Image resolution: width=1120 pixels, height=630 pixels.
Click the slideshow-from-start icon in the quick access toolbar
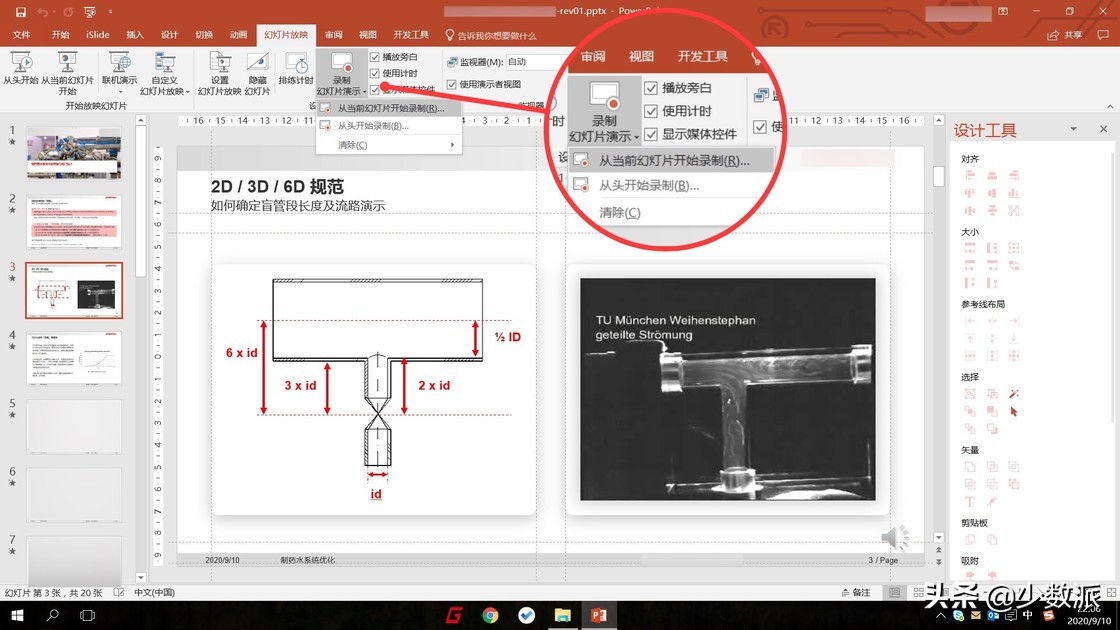pyautogui.click(x=89, y=12)
